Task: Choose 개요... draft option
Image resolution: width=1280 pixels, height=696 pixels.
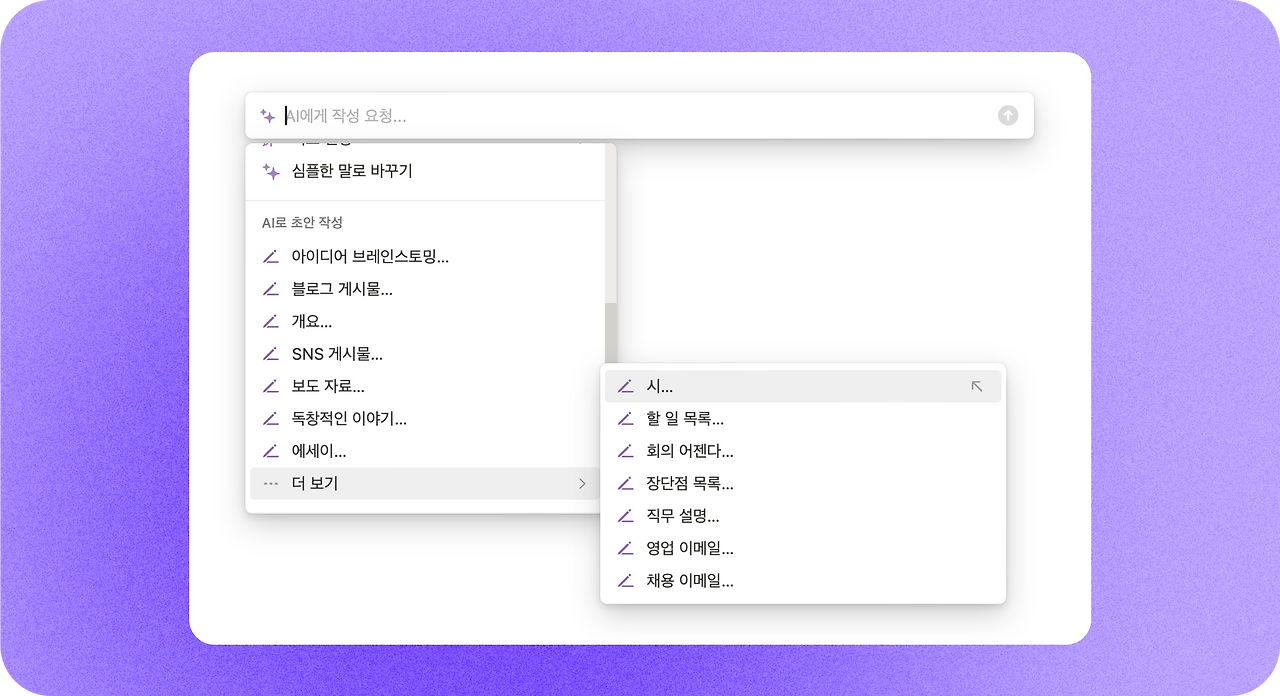Action: click(425, 321)
